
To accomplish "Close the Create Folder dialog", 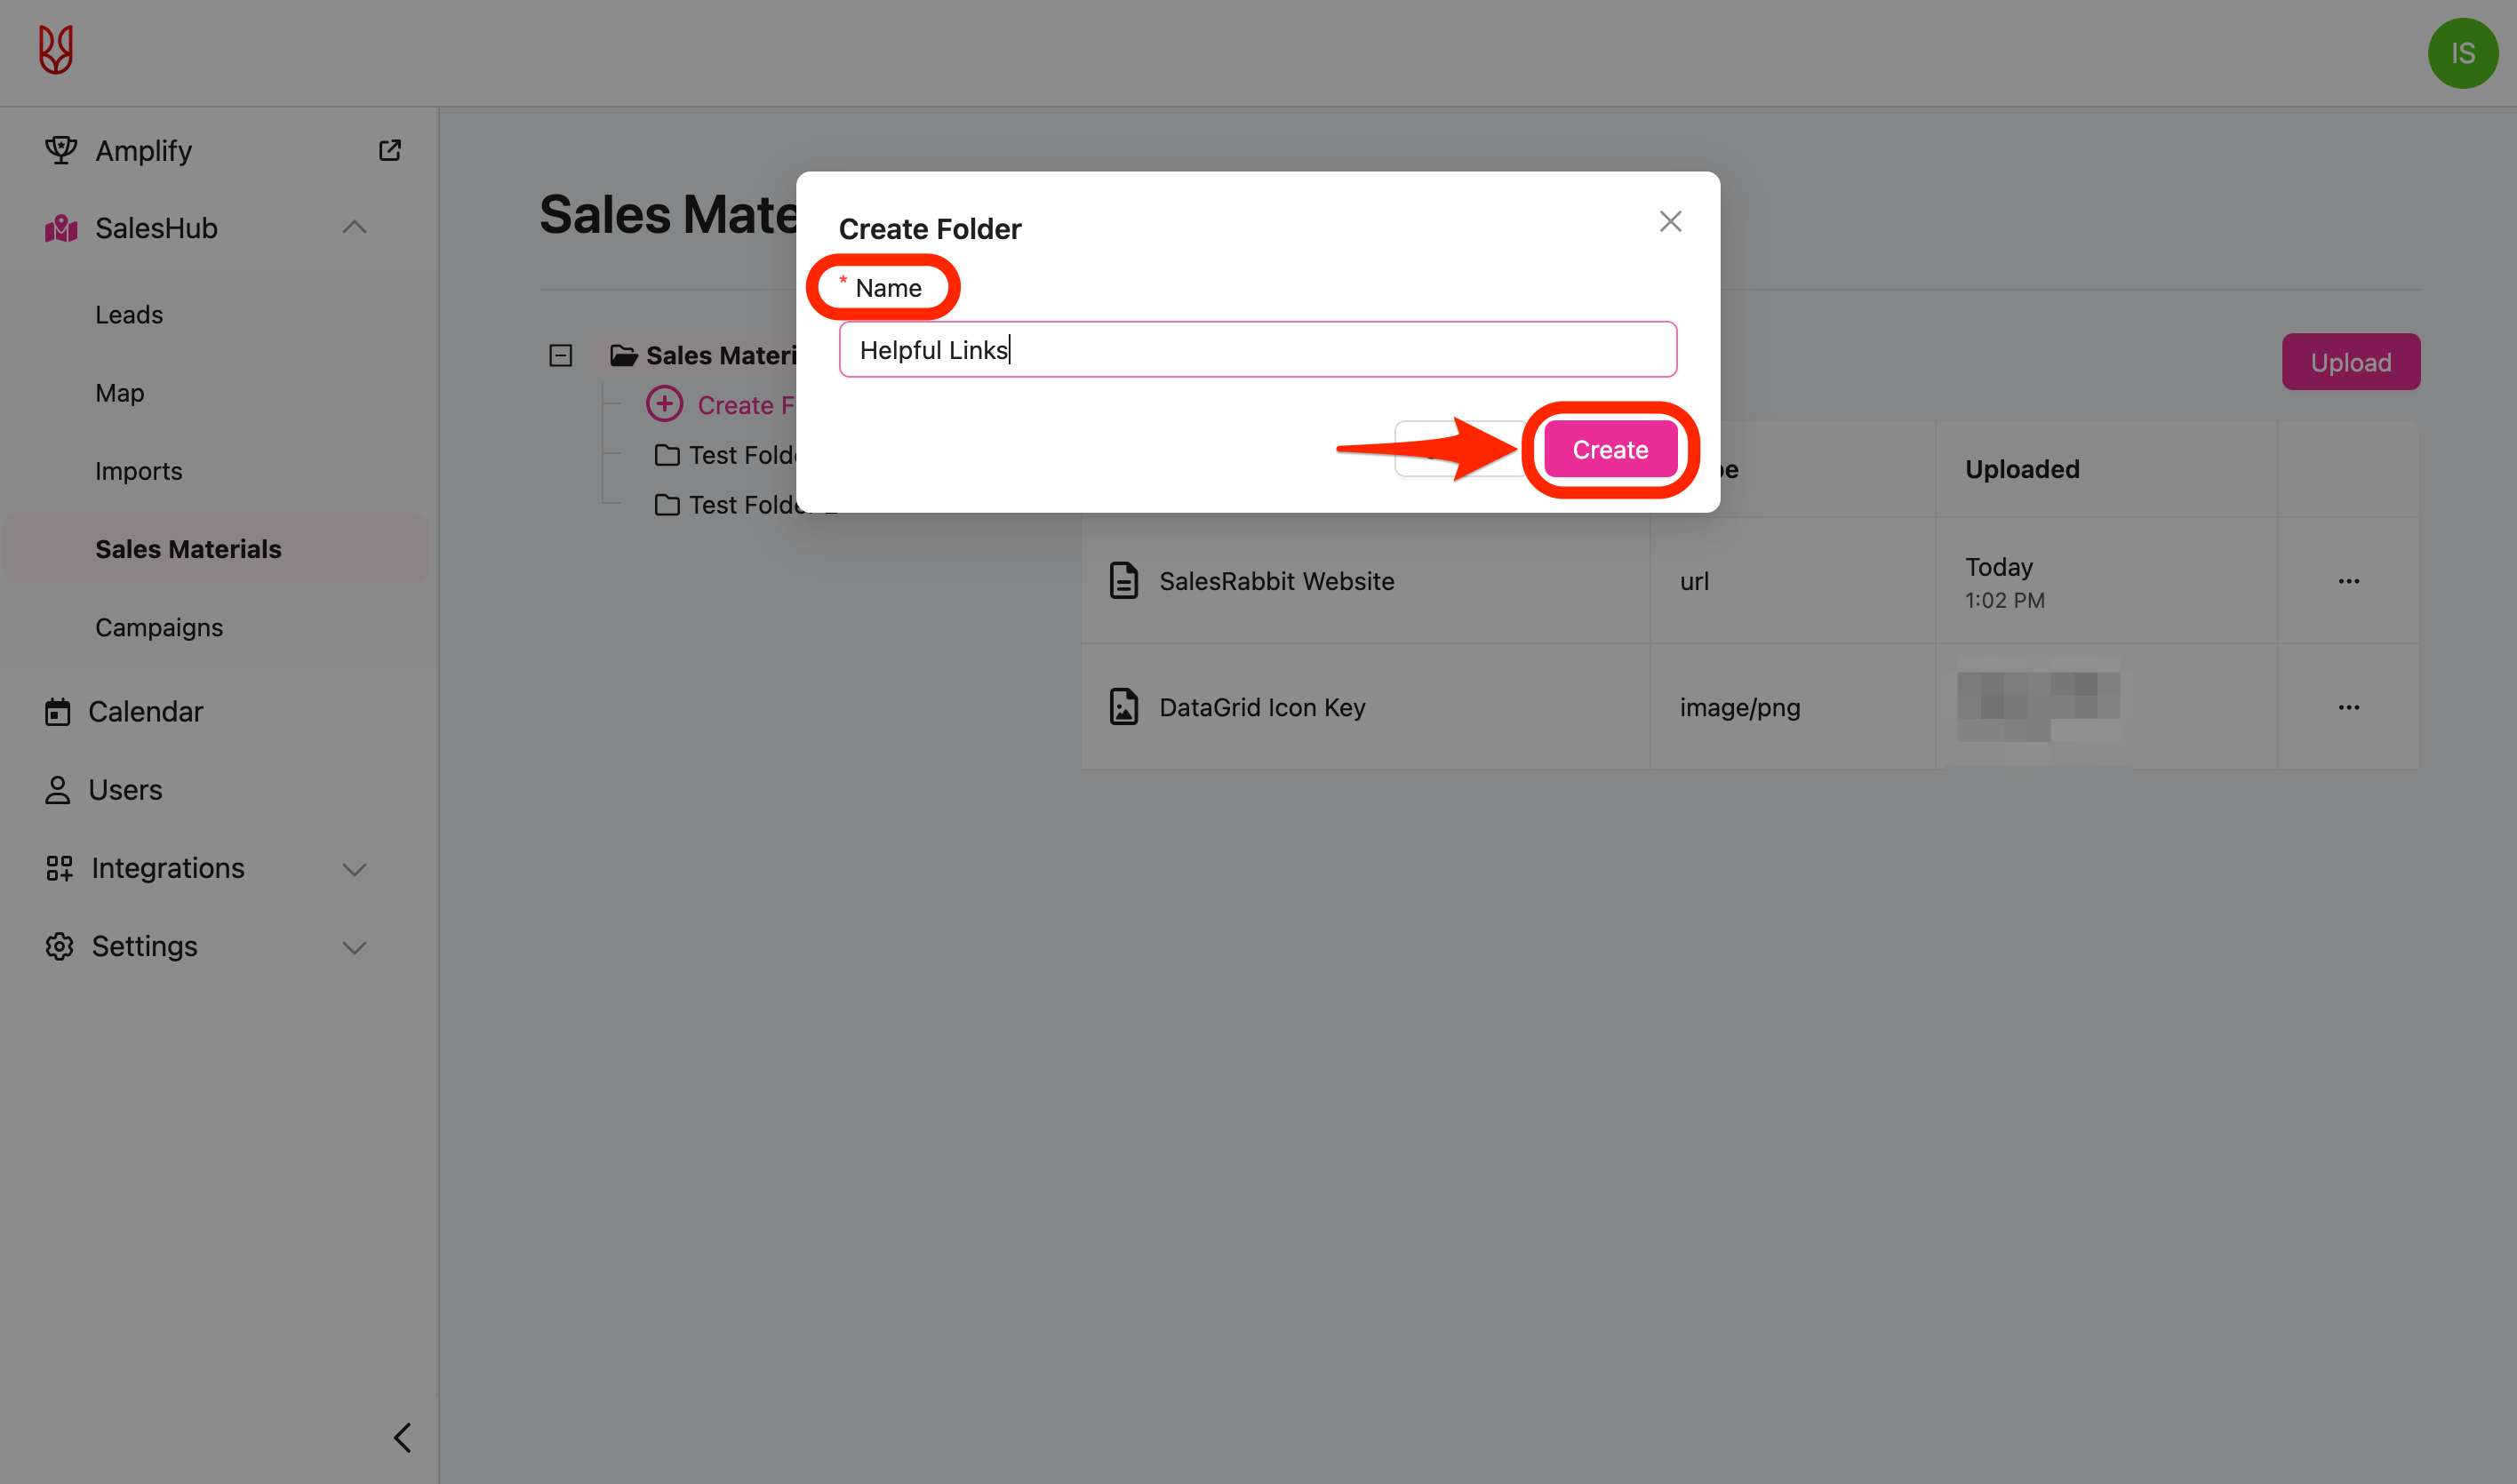I will click(x=1670, y=221).
